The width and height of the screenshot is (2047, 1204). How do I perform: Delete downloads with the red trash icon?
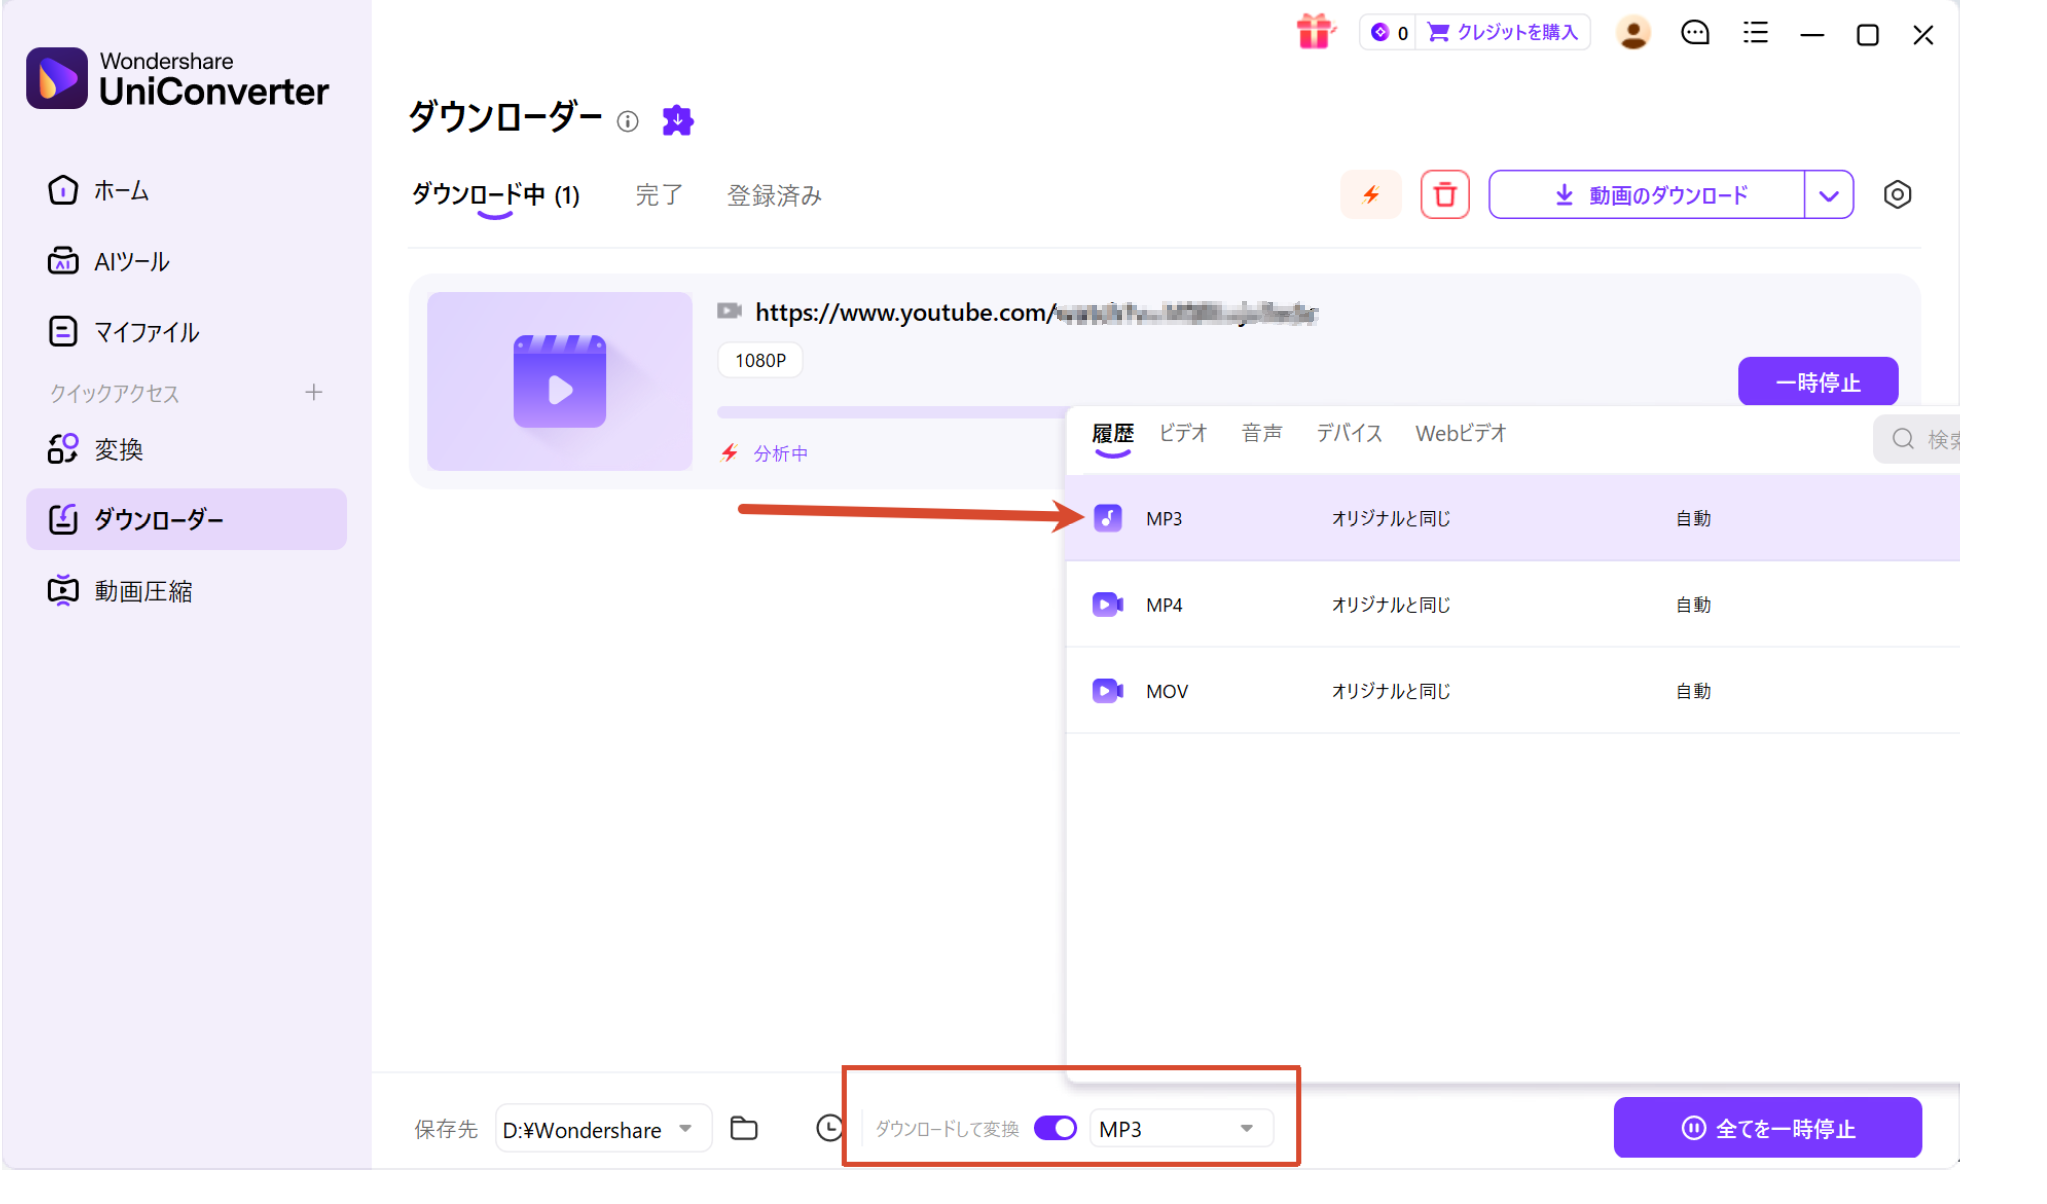(x=1445, y=194)
